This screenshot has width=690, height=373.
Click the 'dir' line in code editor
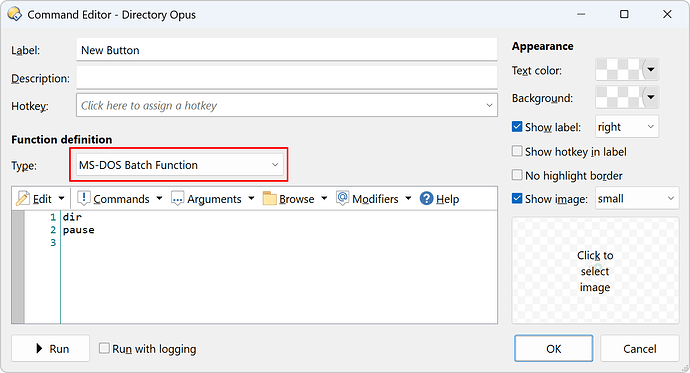tap(72, 217)
